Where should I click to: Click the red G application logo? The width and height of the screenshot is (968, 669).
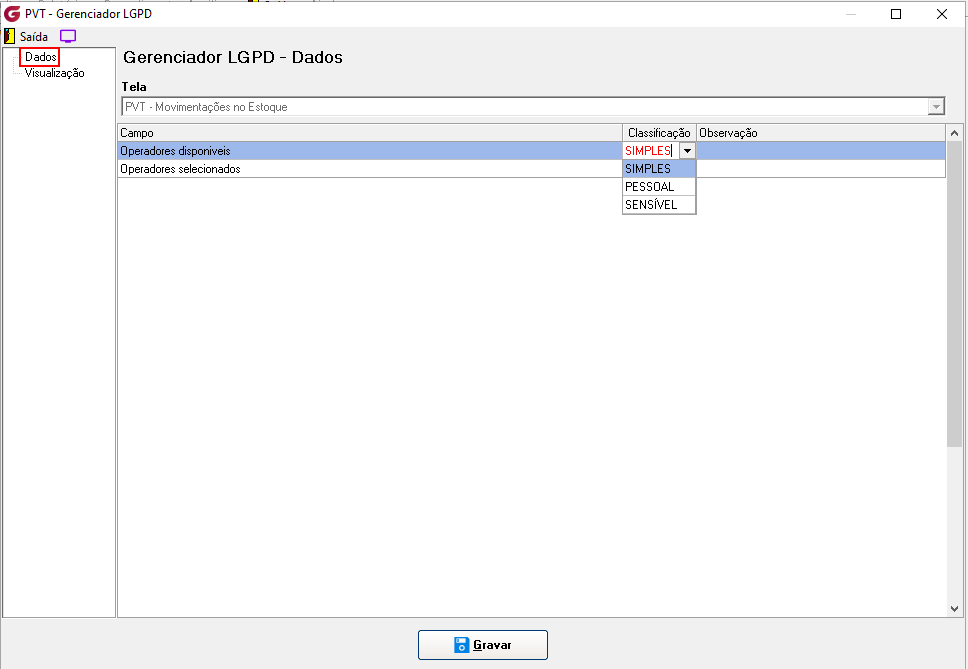12,13
